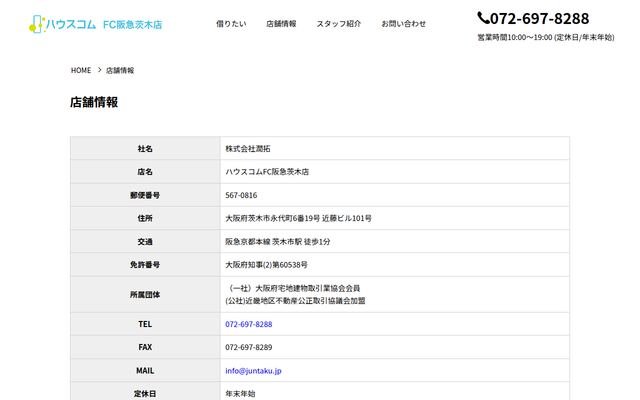The image size is (640, 400).
Task: Click the Housecom logo icon
Action: [x=37, y=24]
